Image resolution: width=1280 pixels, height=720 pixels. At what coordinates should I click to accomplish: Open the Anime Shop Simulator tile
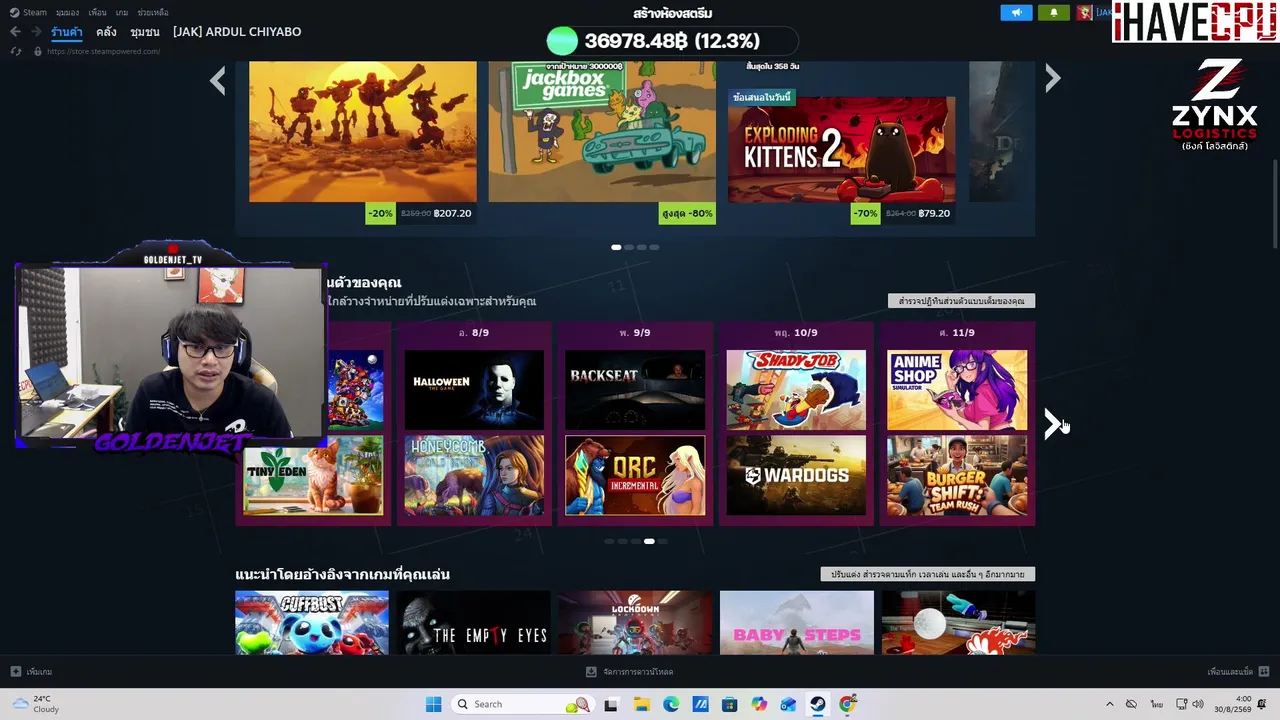957,390
